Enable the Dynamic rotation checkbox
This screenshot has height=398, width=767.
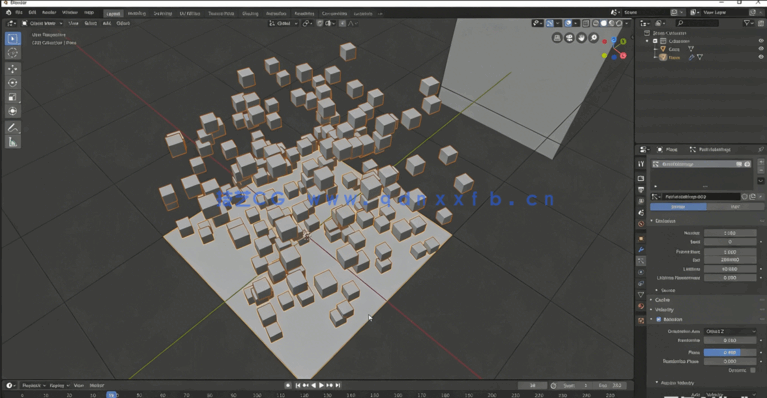753,371
